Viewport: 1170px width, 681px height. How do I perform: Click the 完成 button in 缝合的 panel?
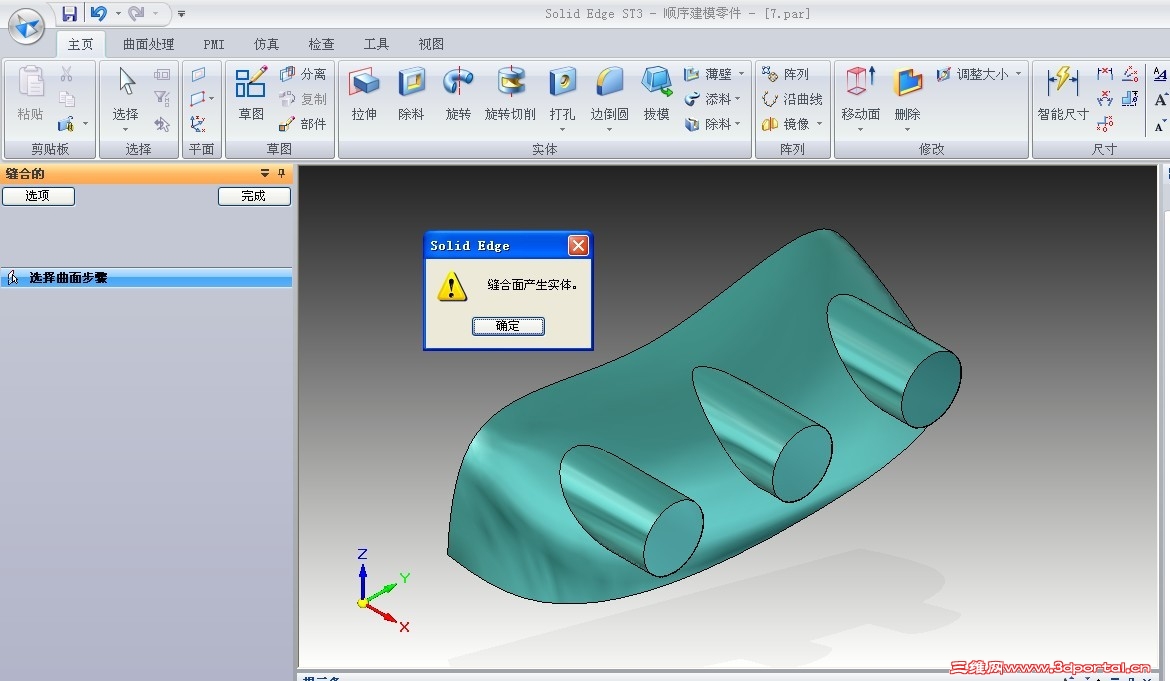(x=254, y=196)
